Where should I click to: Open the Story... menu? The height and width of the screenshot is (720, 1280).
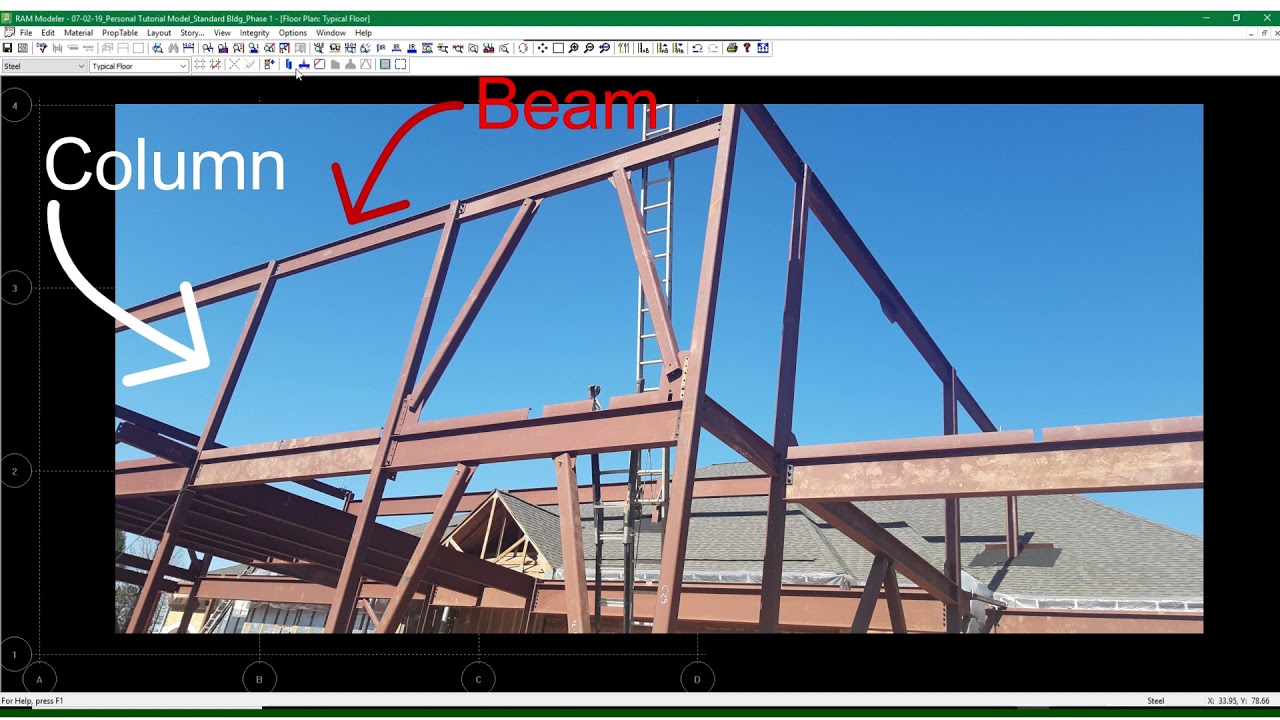[192, 33]
